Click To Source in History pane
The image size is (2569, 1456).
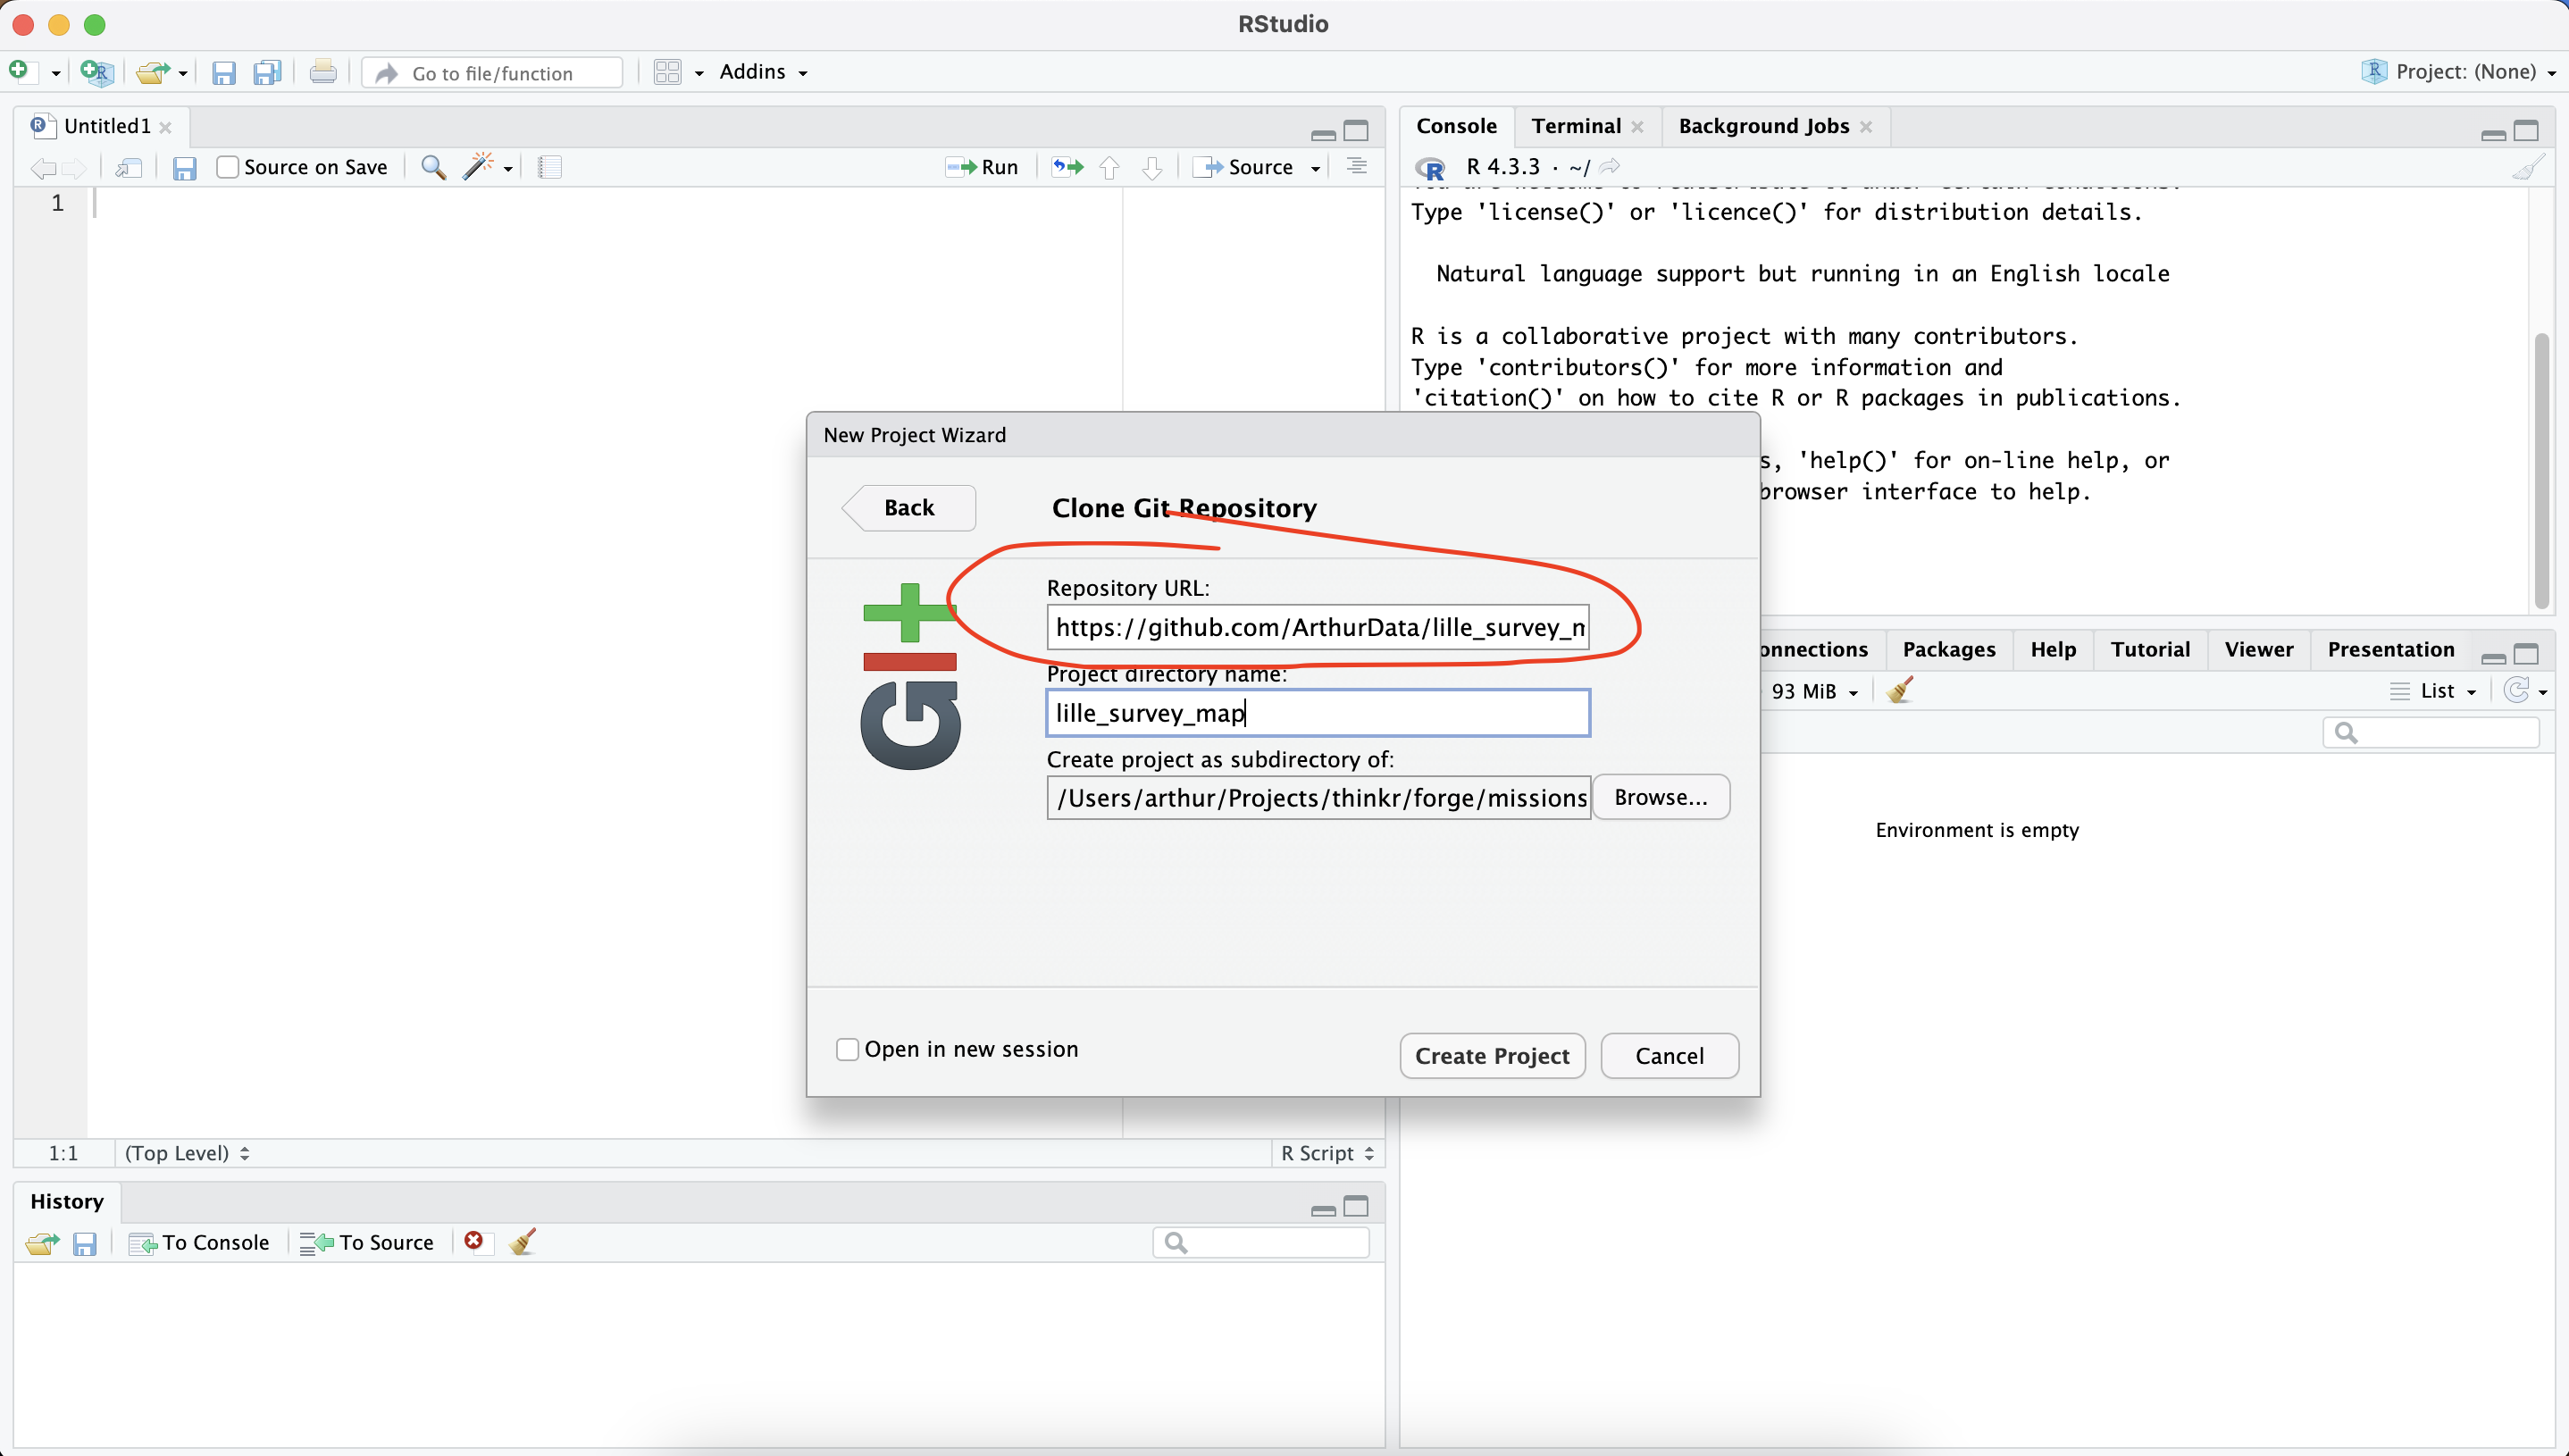click(x=367, y=1243)
